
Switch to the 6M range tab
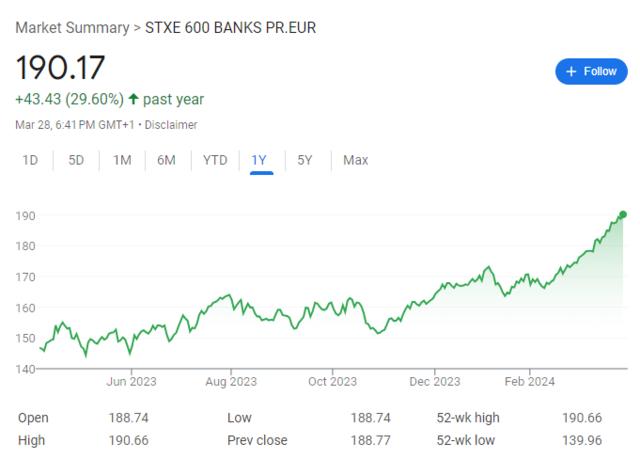coord(167,160)
